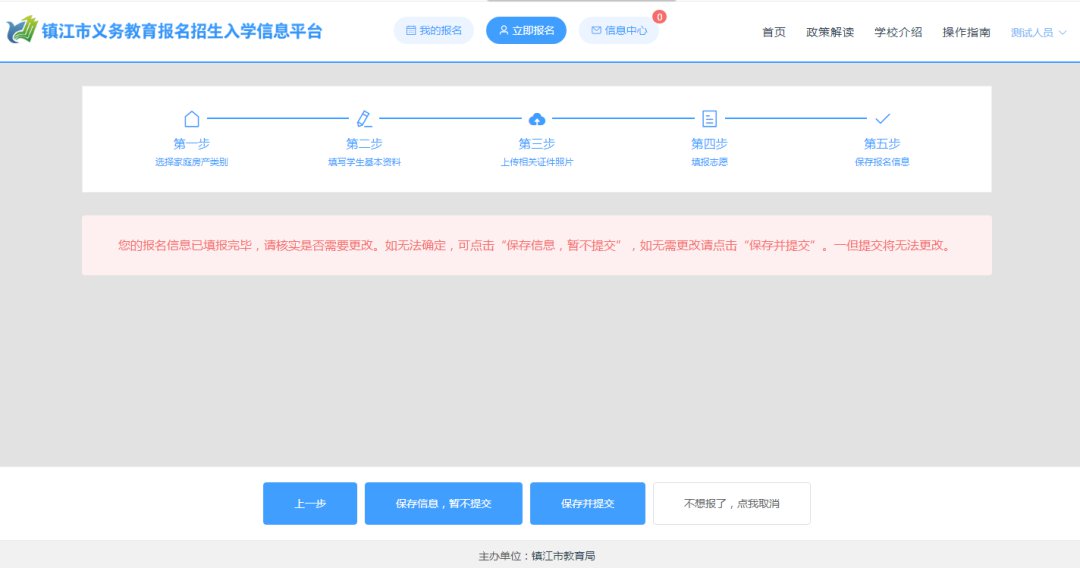Click the pencil icon for step two
1080x568 pixels.
[364, 119]
